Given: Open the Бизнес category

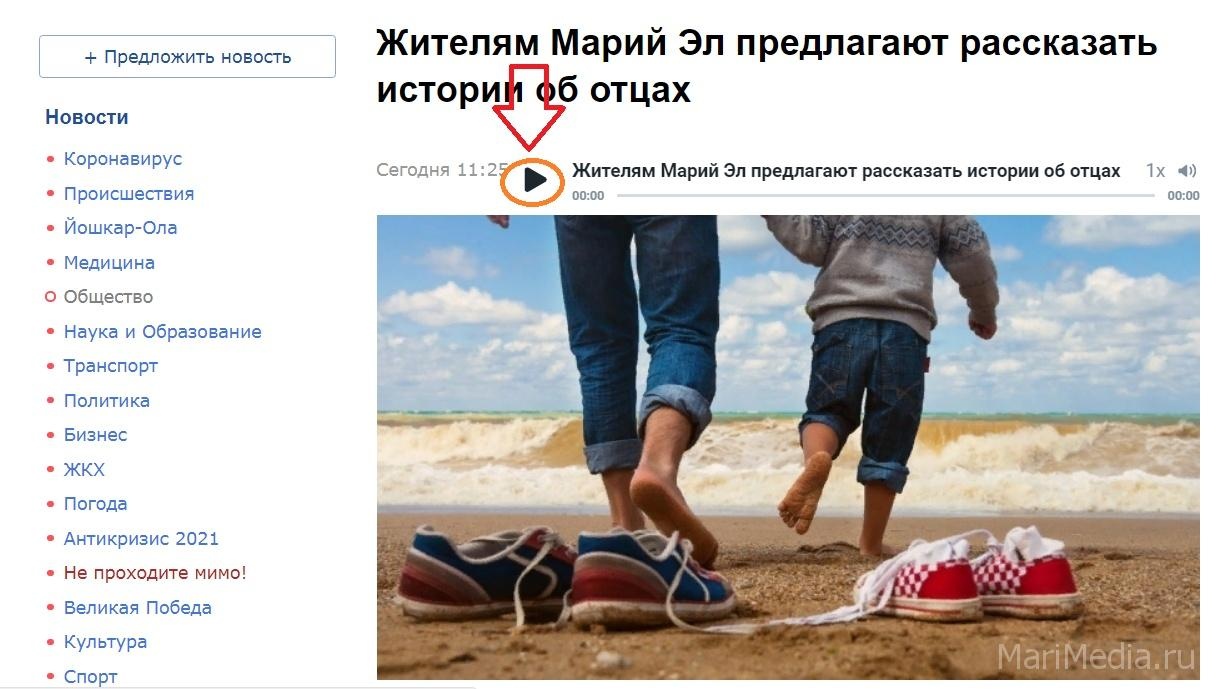Looking at the screenshot, I should tap(96, 435).
